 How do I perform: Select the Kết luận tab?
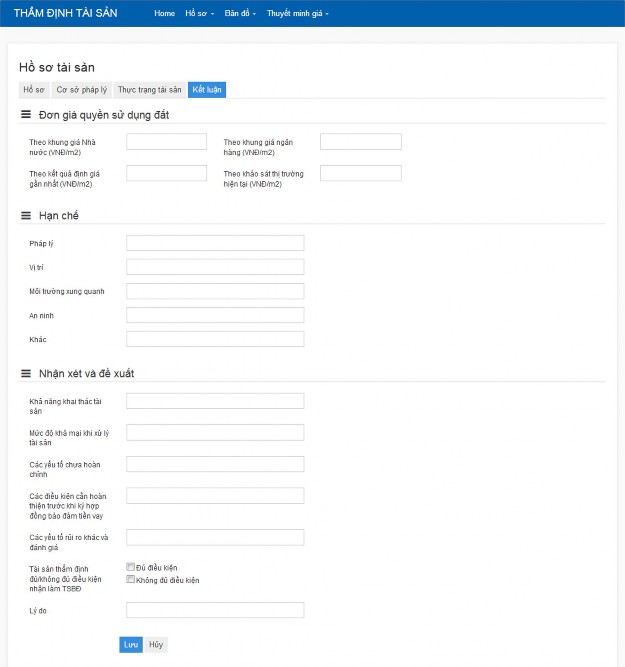(207, 90)
